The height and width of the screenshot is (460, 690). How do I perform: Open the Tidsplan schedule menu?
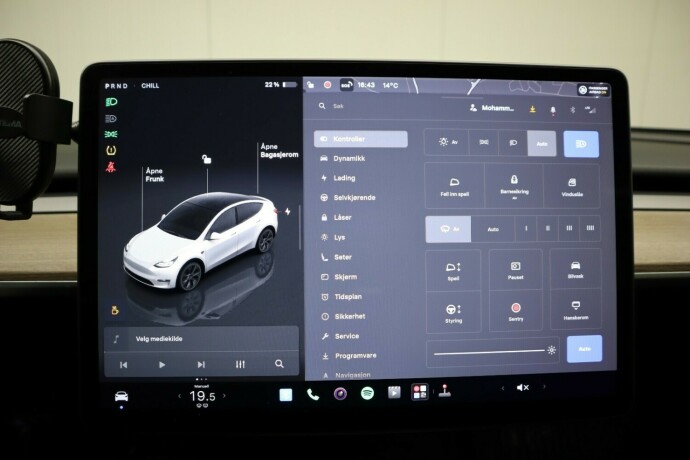coord(341,297)
